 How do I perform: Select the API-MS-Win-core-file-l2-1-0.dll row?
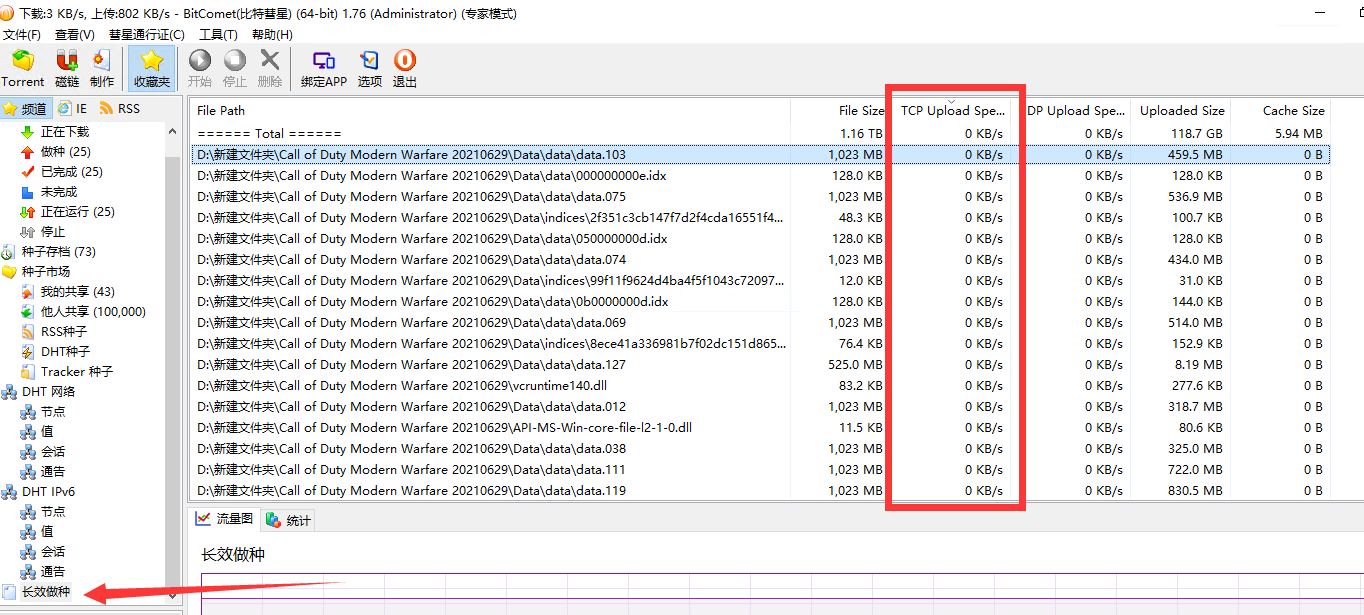click(x=760, y=427)
